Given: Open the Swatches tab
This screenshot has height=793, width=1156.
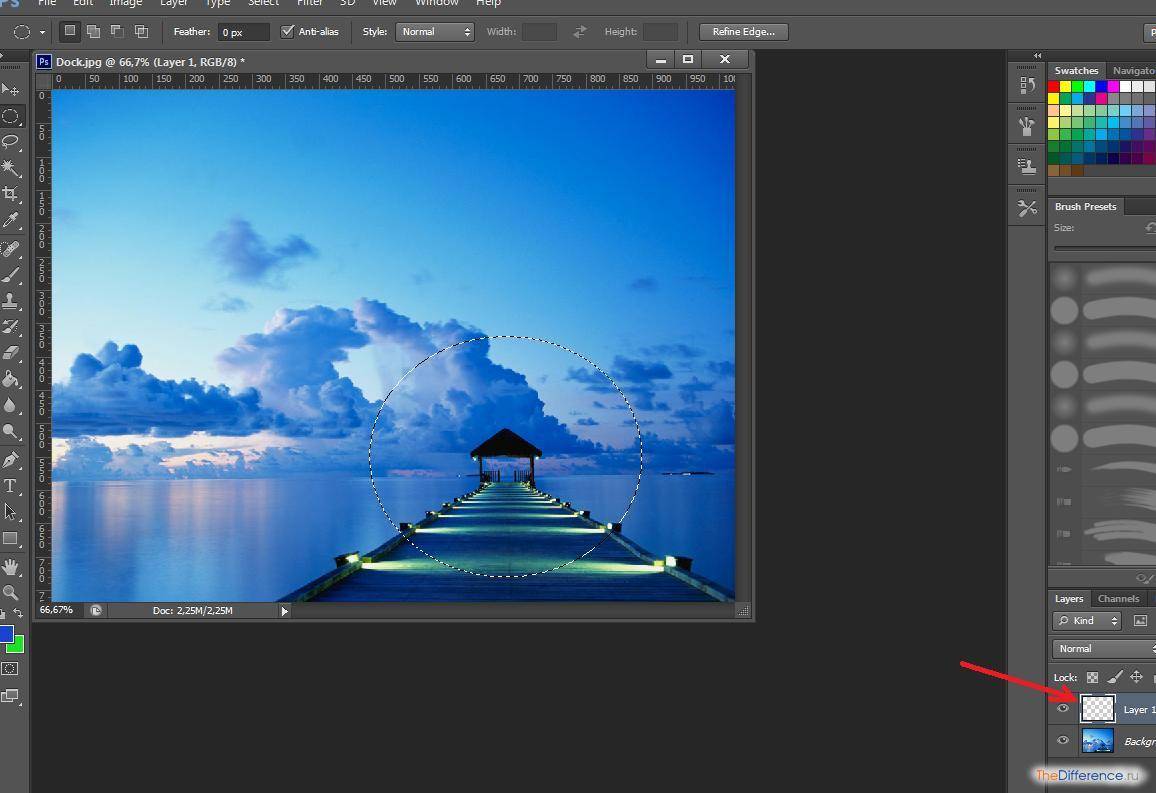Looking at the screenshot, I should click(1076, 71).
